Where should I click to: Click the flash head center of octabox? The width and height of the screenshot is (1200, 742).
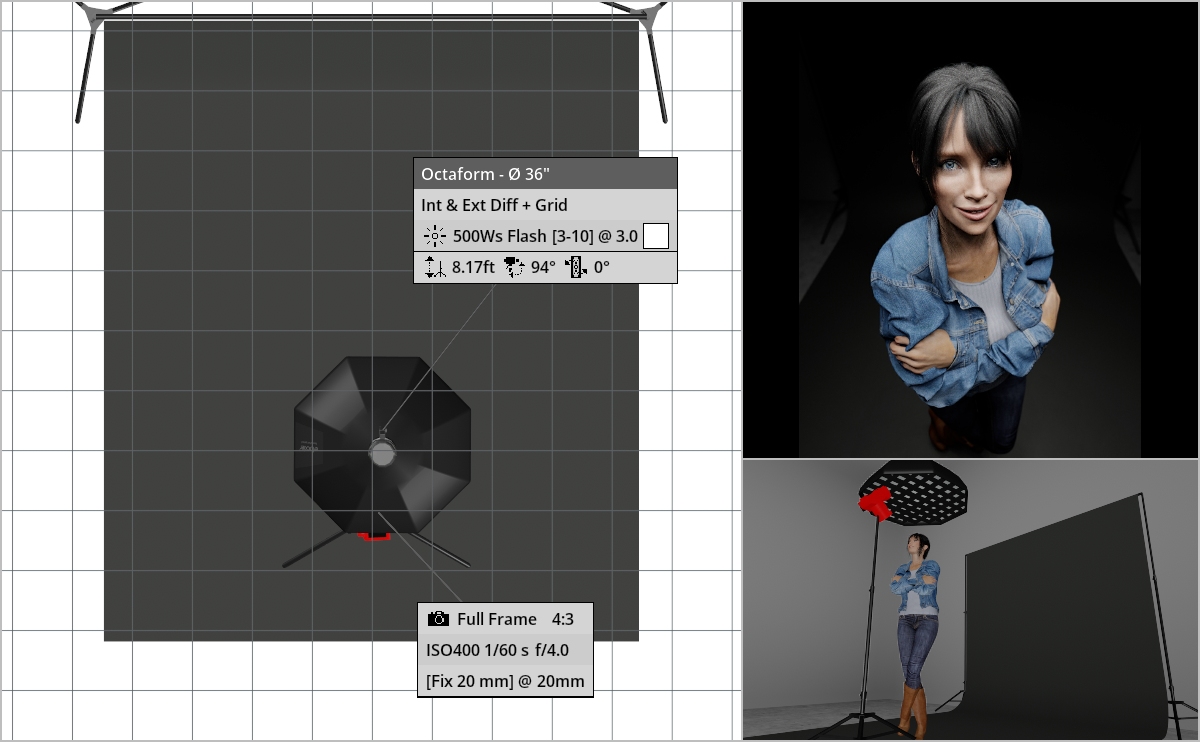(x=382, y=453)
